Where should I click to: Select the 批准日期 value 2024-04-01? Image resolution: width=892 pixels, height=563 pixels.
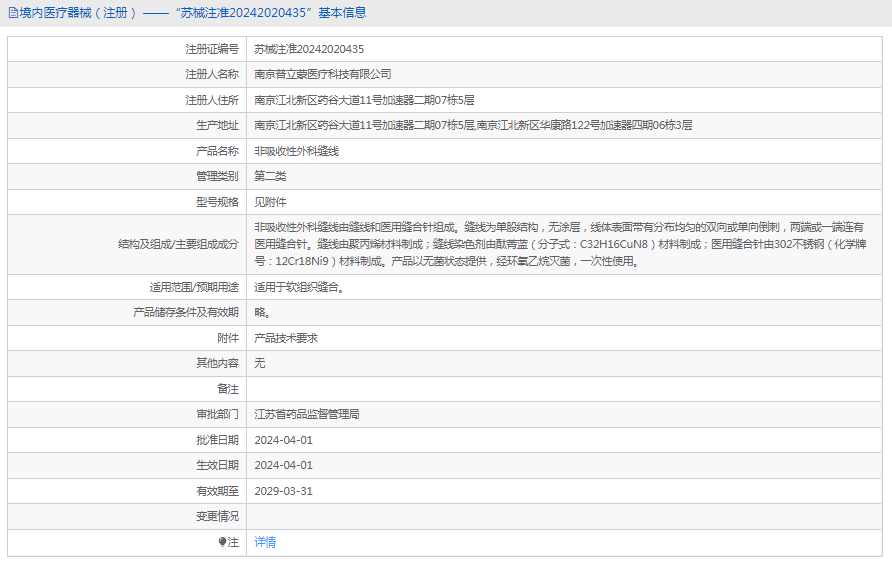tap(283, 440)
